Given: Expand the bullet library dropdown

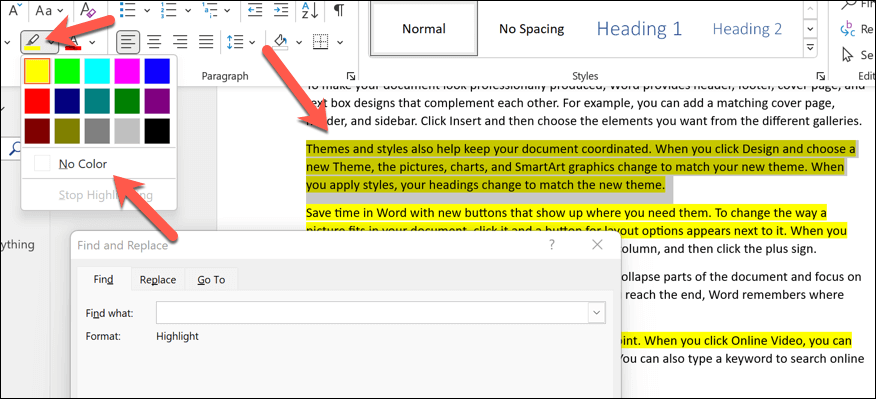Looking at the screenshot, I should point(146,10).
